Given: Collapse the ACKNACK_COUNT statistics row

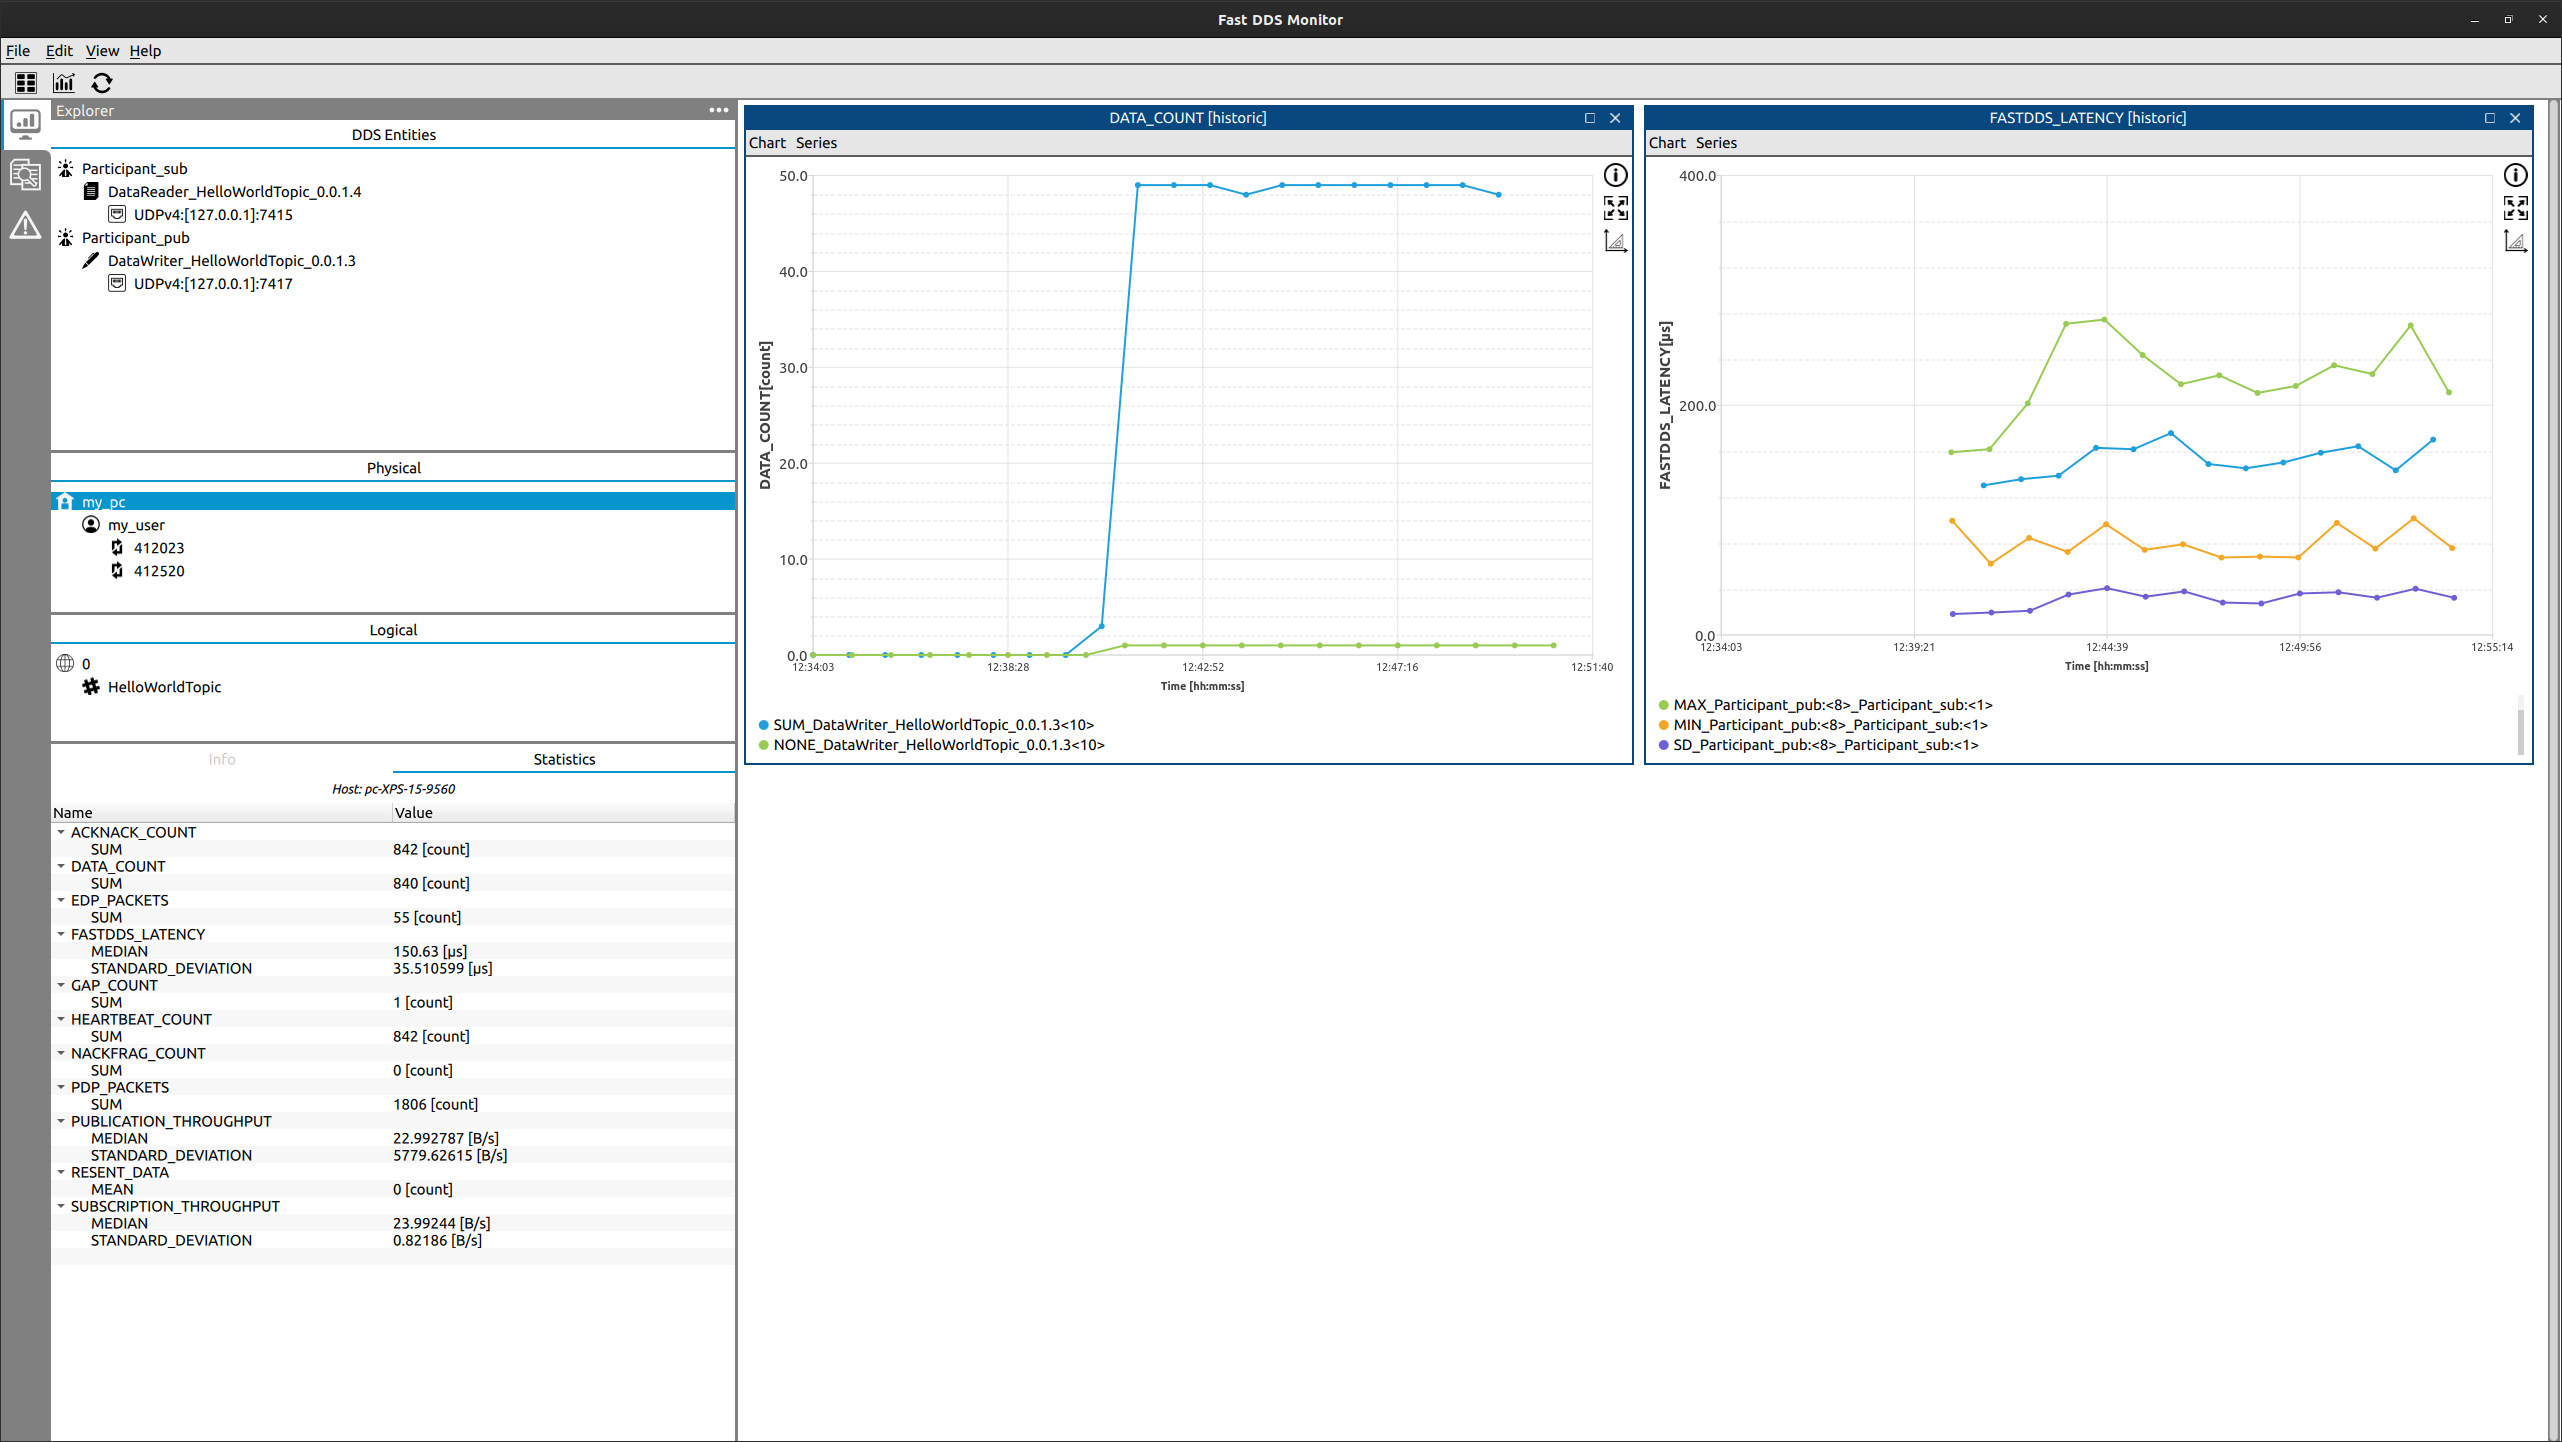Looking at the screenshot, I should (x=61, y=832).
